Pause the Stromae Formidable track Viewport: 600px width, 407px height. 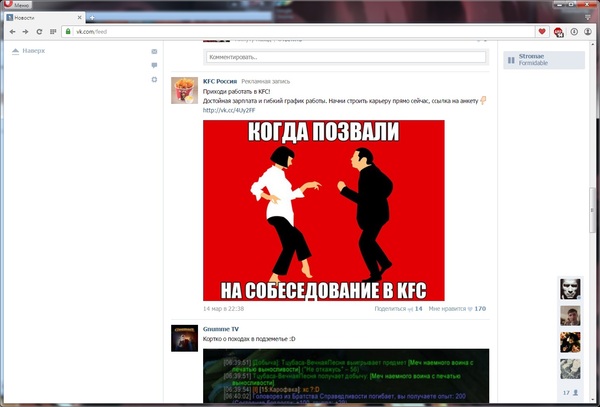pos(511,60)
